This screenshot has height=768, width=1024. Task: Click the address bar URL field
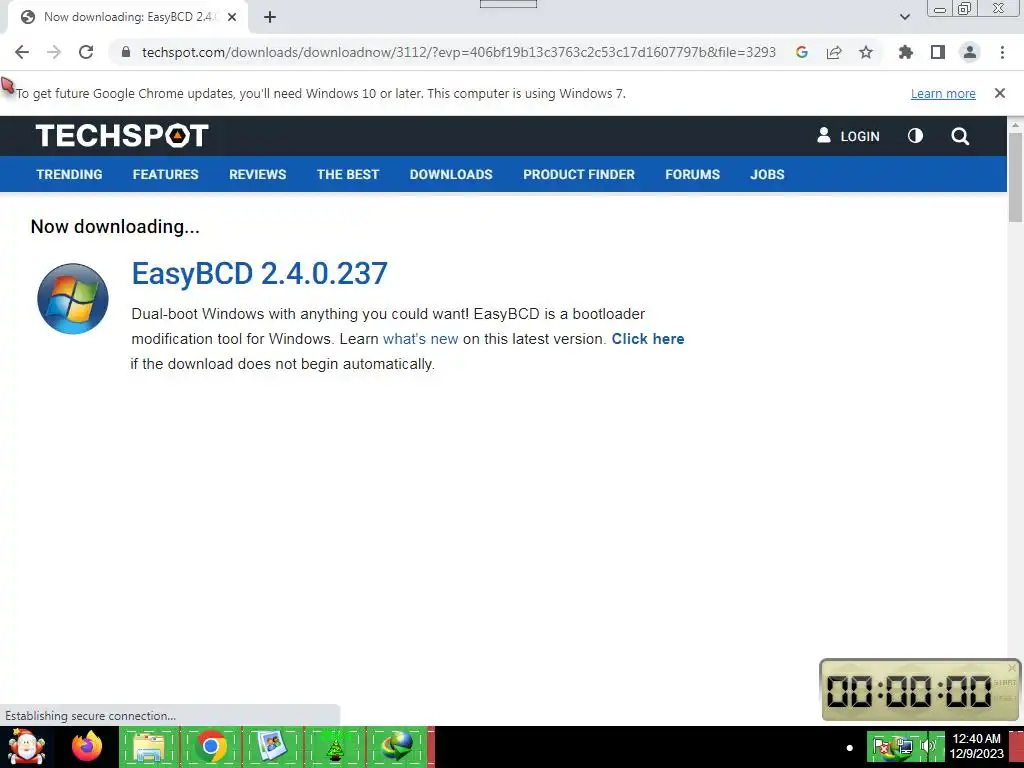click(x=458, y=52)
